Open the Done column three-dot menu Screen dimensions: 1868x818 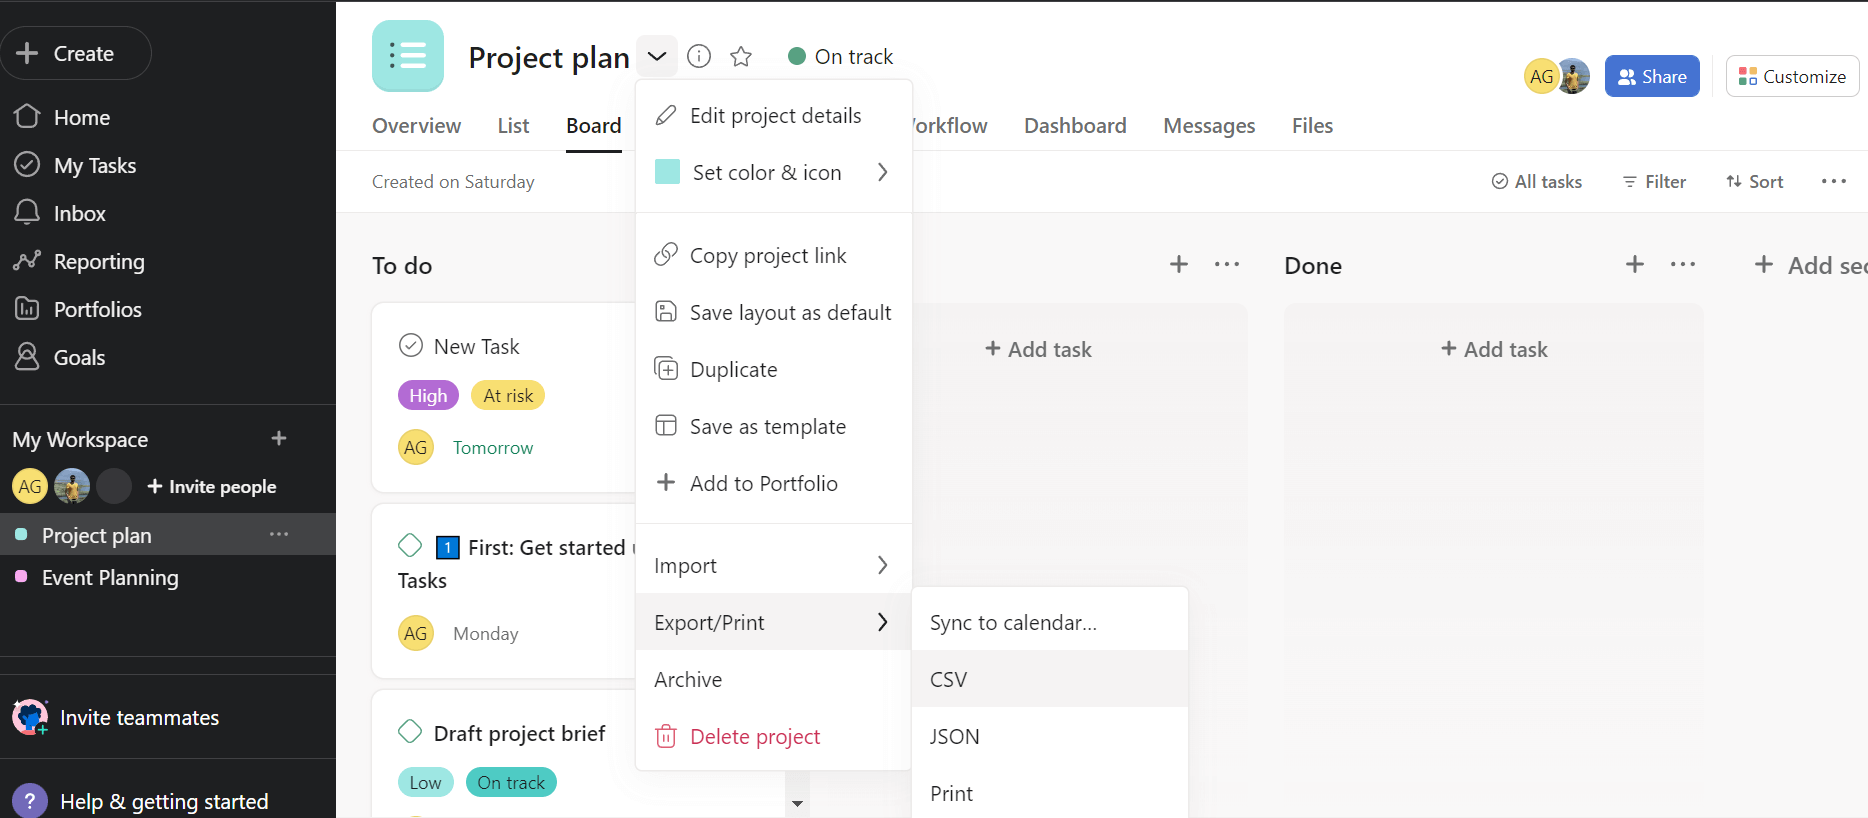click(1682, 265)
